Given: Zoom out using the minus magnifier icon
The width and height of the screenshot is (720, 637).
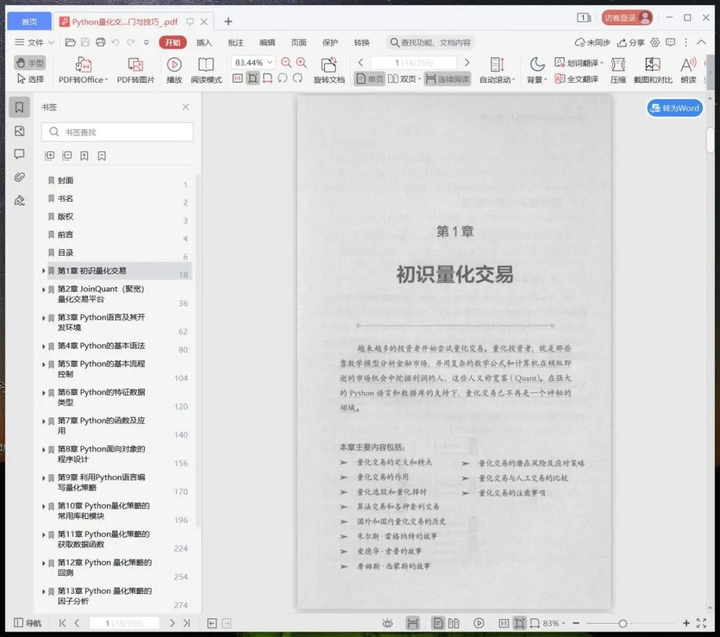Looking at the screenshot, I should [x=286, y=62].
